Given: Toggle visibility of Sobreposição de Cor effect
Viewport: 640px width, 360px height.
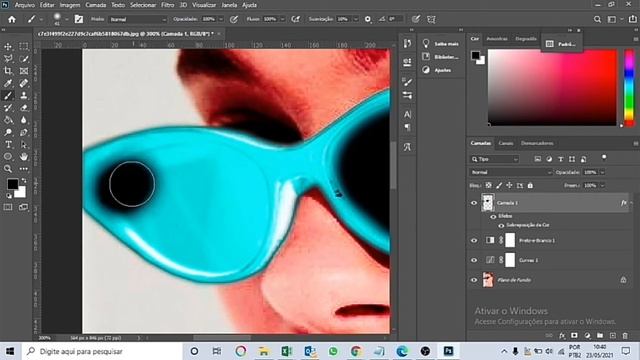Looking at the screenshot, I should coord(501,225).
